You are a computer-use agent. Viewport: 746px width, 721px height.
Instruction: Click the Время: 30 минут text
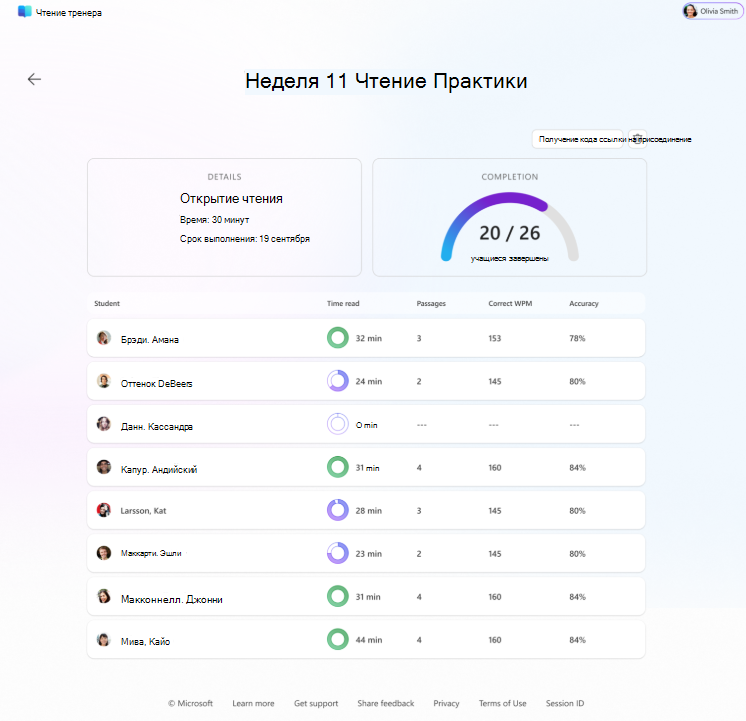(x=215, y=220)
